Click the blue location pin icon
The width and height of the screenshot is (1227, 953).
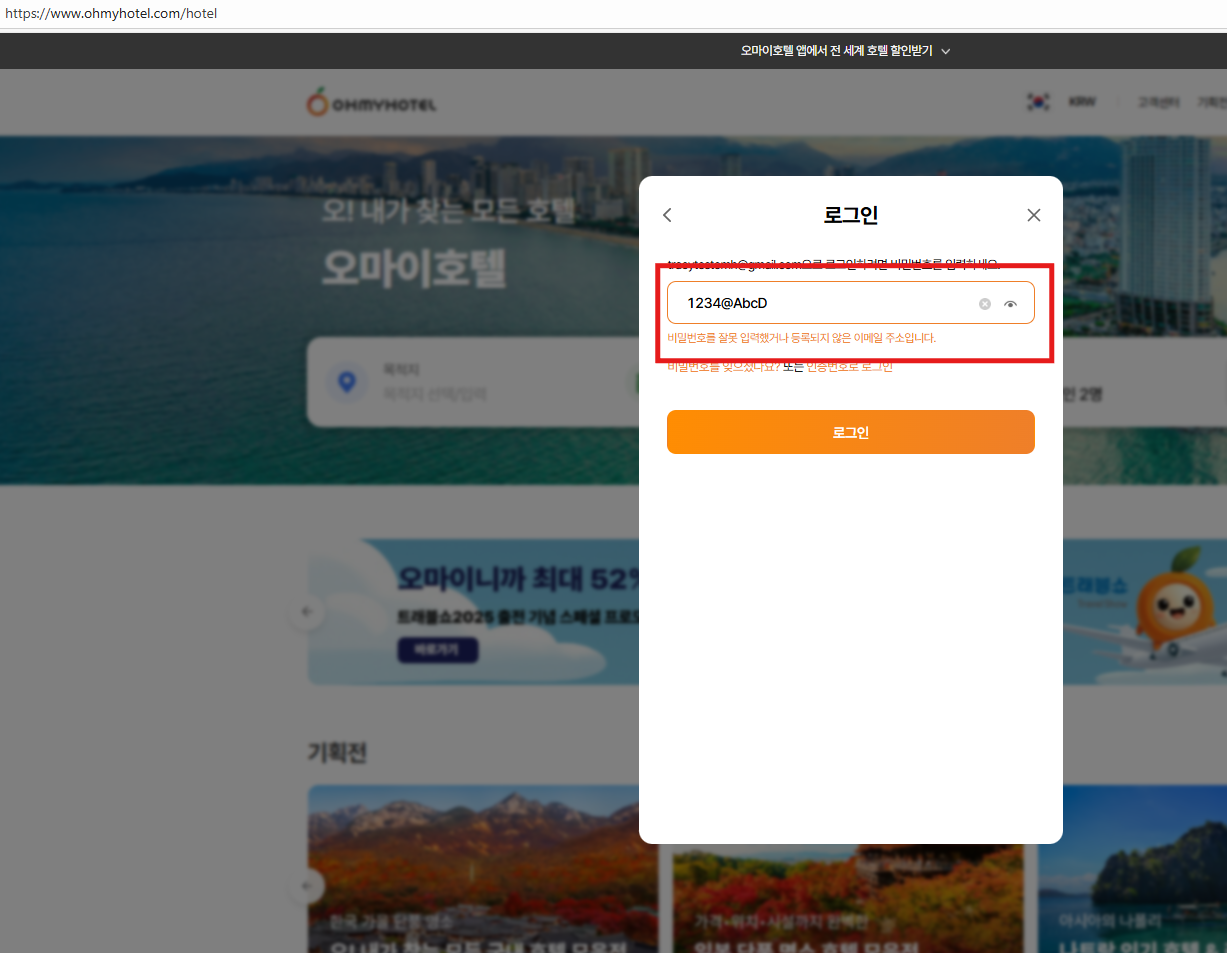click(x=347, y=381)
